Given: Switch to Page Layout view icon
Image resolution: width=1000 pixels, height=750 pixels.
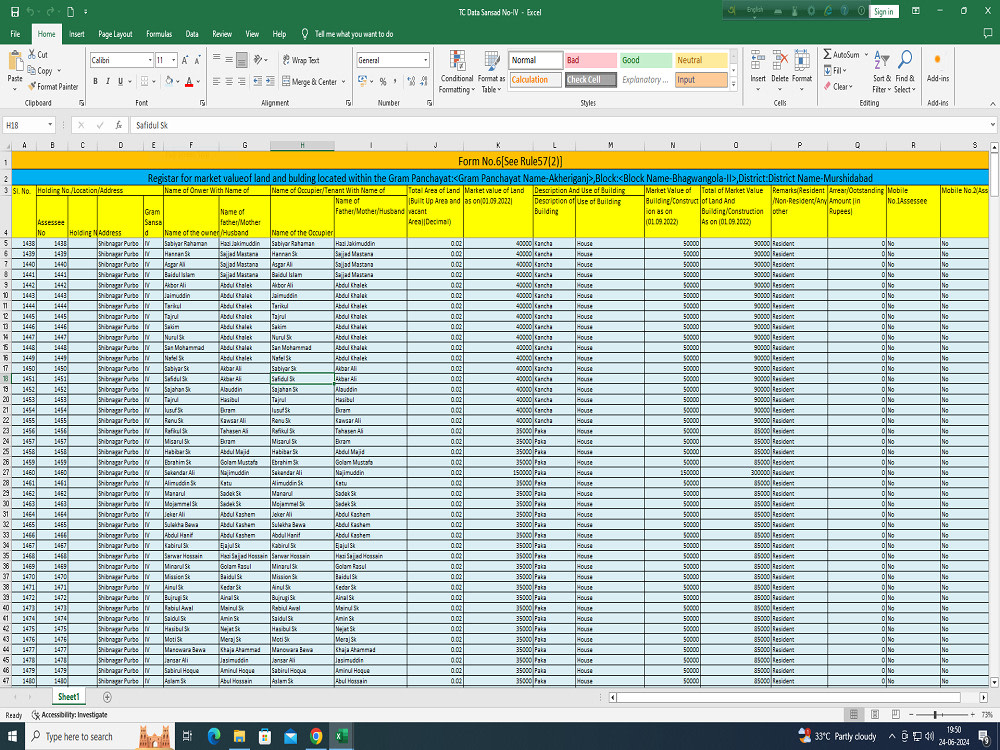Looking at the screenshot, I should 875,714.
